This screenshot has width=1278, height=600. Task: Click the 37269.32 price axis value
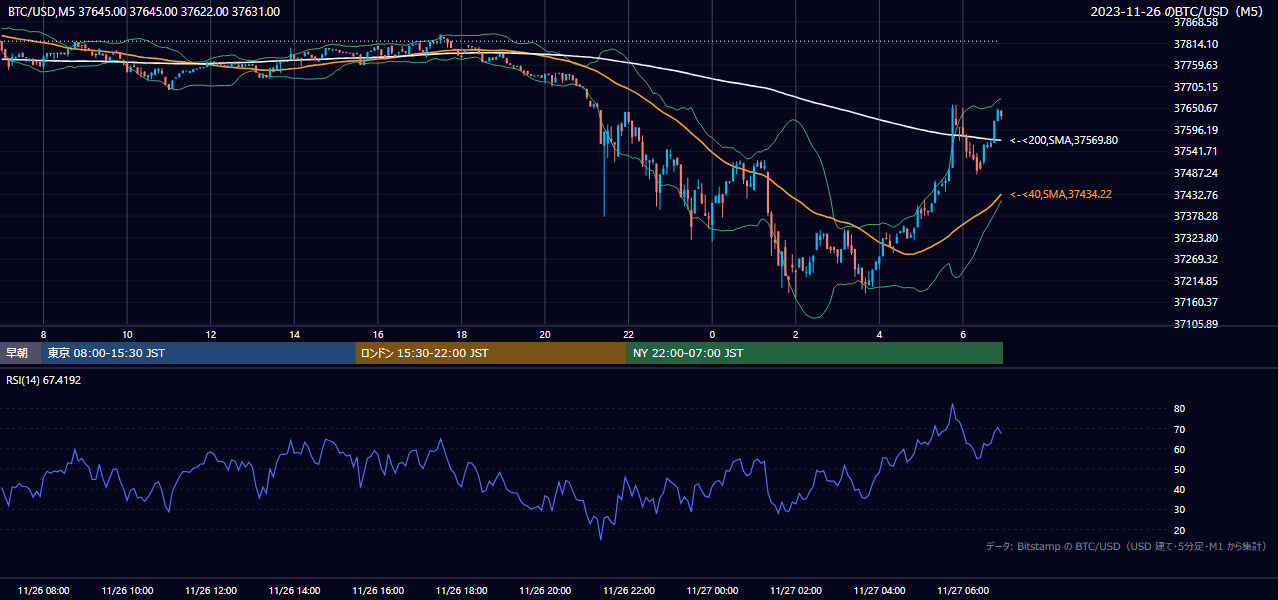point(1196,259)
